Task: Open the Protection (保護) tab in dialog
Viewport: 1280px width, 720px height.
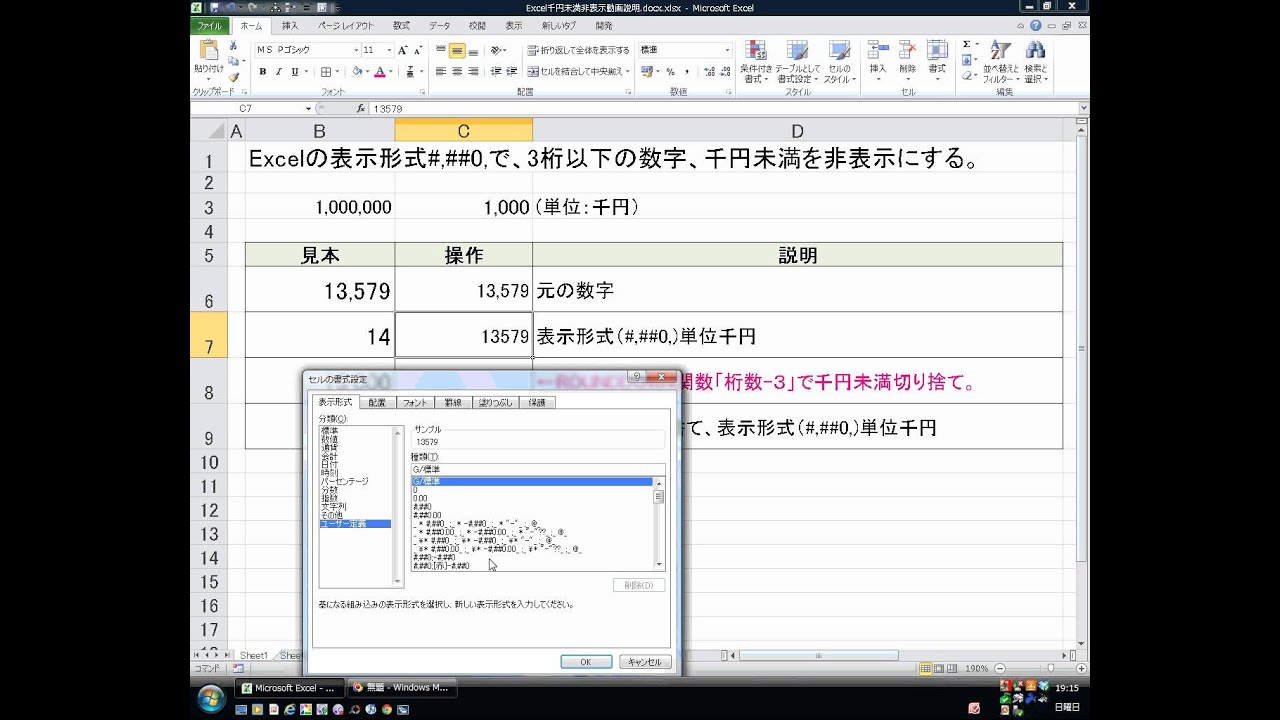Action: [x=537, y=402]
